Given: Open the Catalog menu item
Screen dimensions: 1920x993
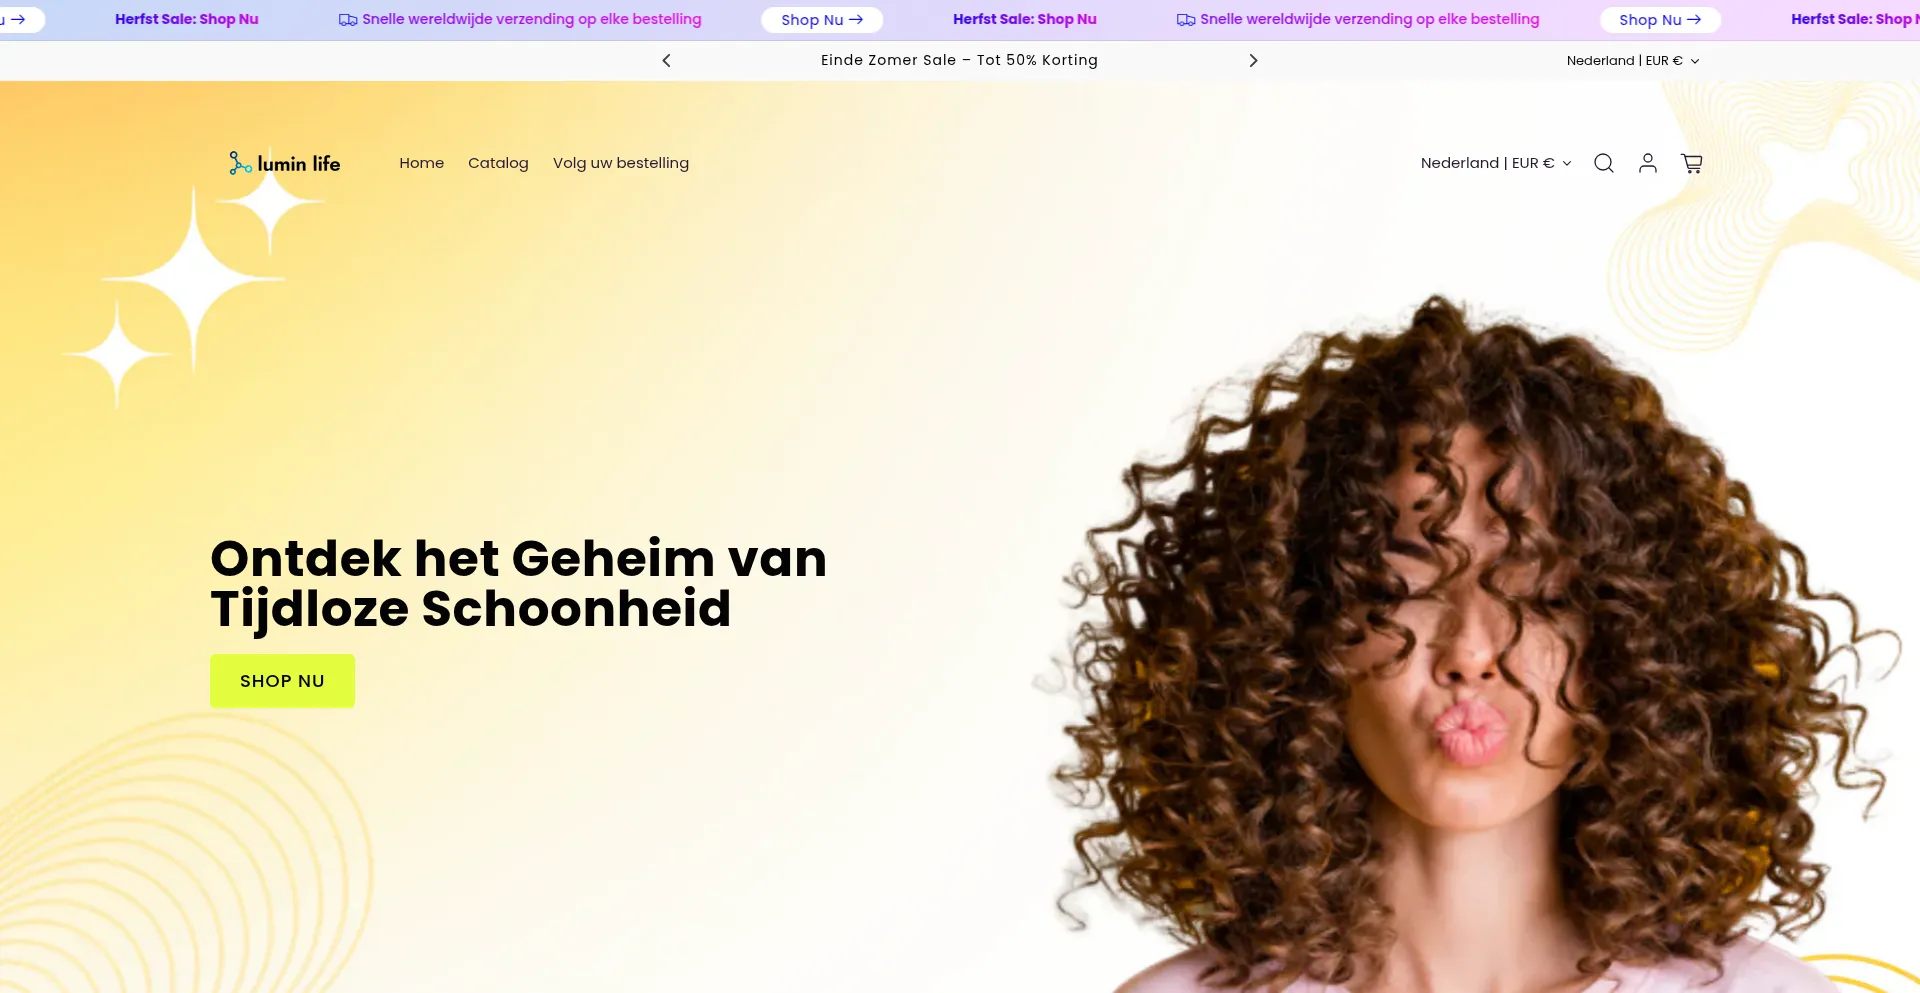Looking at the screenshot, I should (498, 163).
